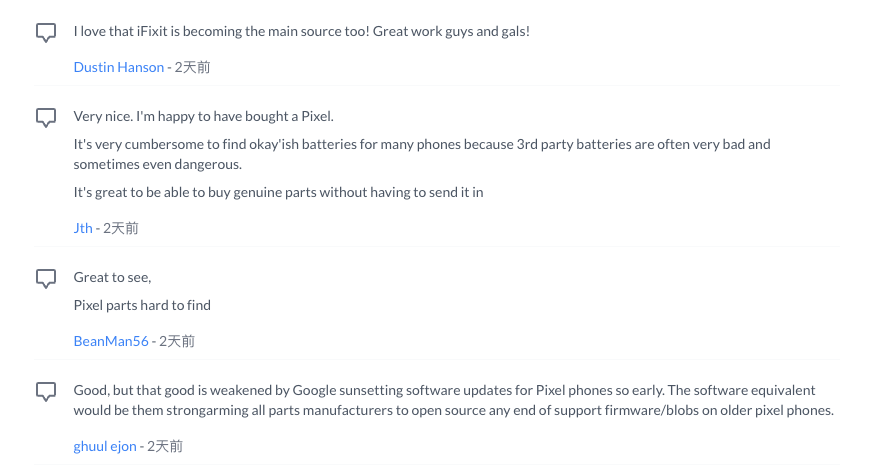Image resolution: width=871 pixels, height=471 pixels.
Task: Click the 2天前 timestamp next to Jth
Action: tap(121, 228)
